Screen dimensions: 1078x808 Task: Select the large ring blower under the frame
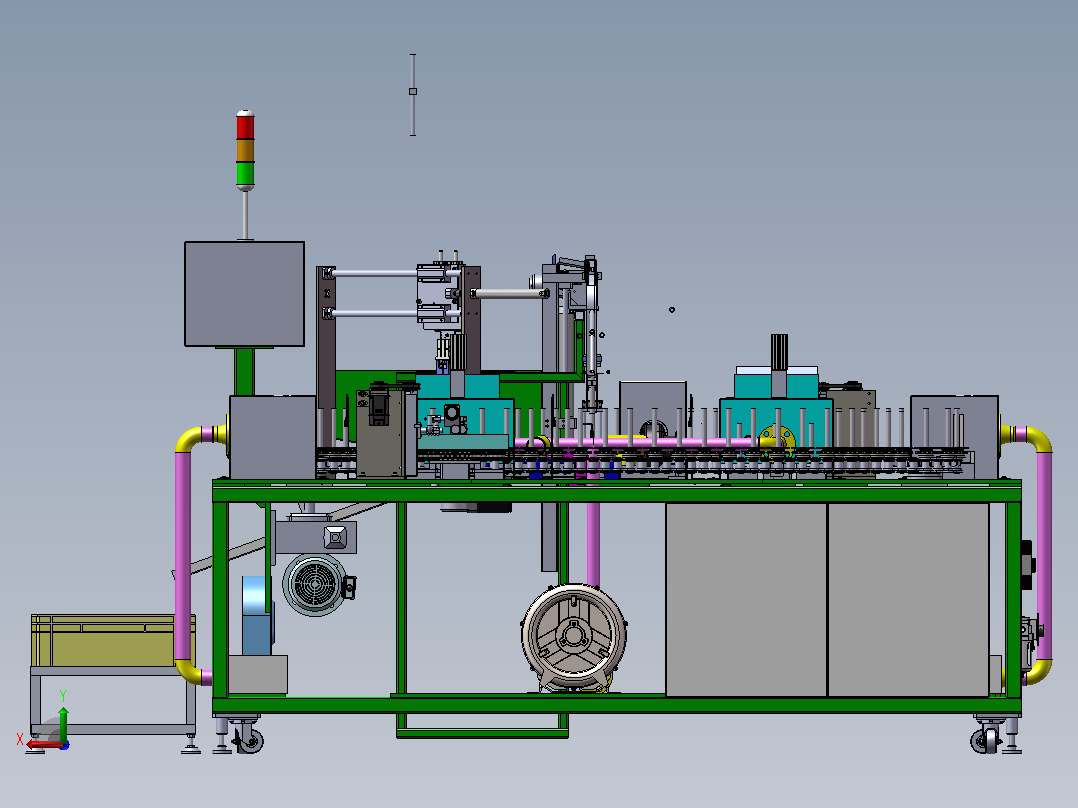point(574,636)
